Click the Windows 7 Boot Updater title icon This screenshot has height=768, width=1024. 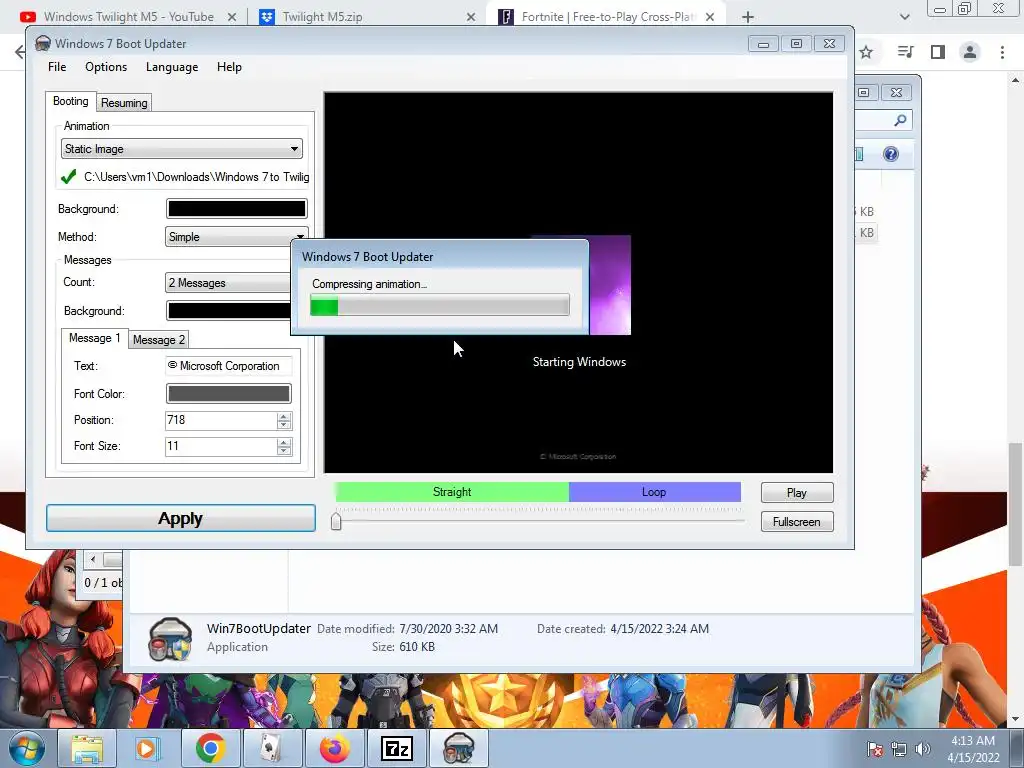pos(42,44)
